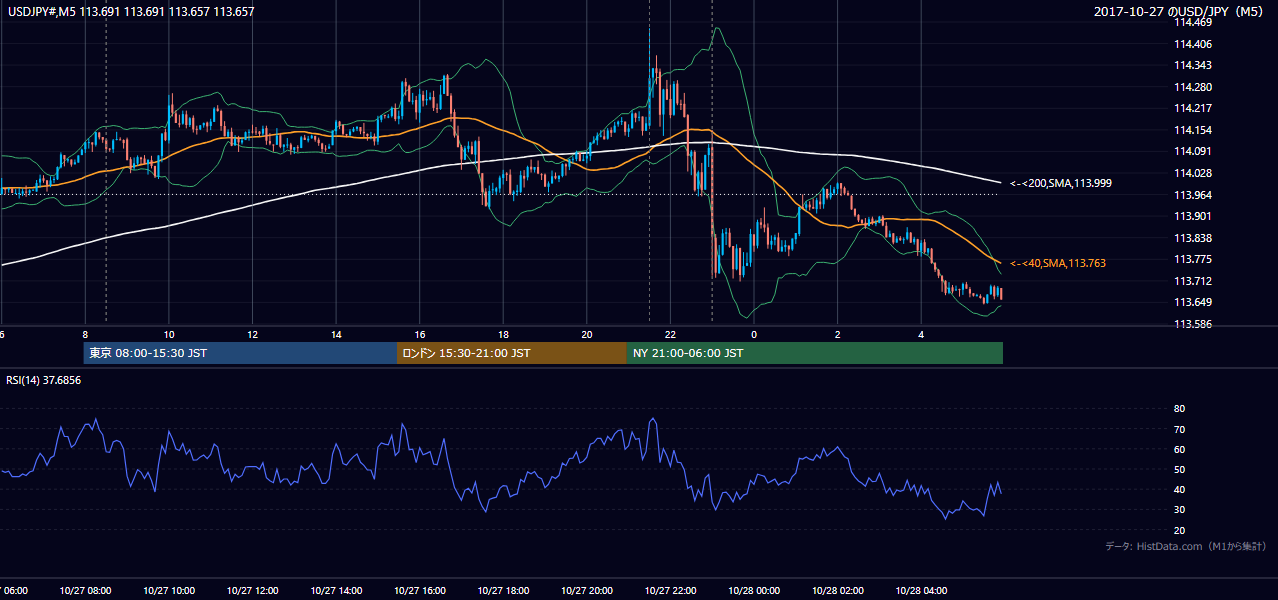
Task: Click the RSI 70 level label
Action: (x=1179, y=429)
